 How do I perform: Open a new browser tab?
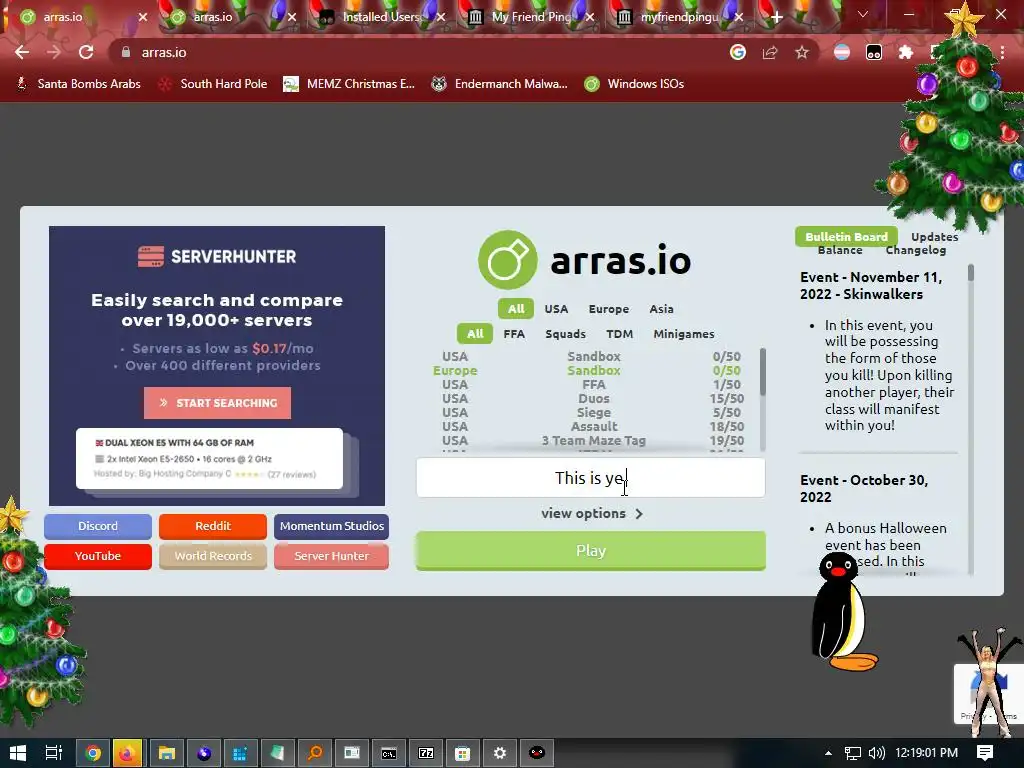(x=776, y=17)
